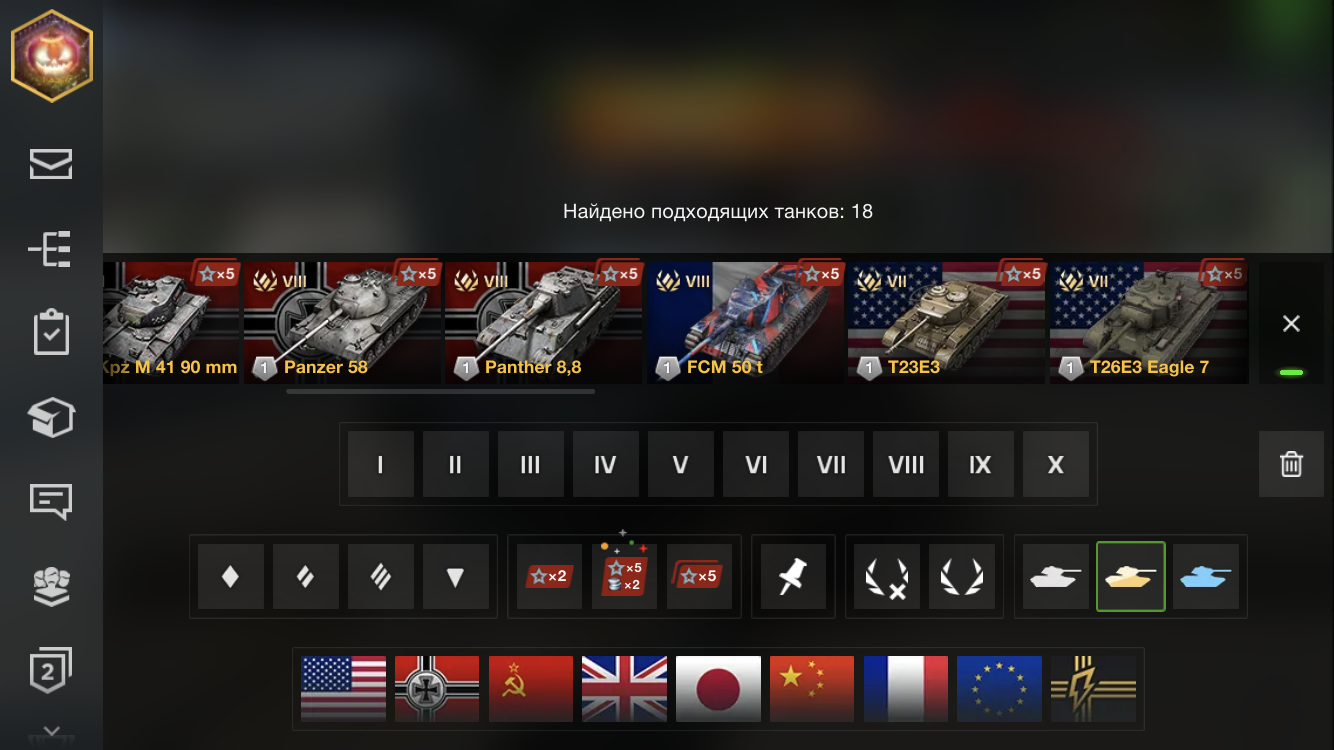Toggle the downward triangle tank class filter
Screen dimensions: 1334x750
(x=456, y=577)
